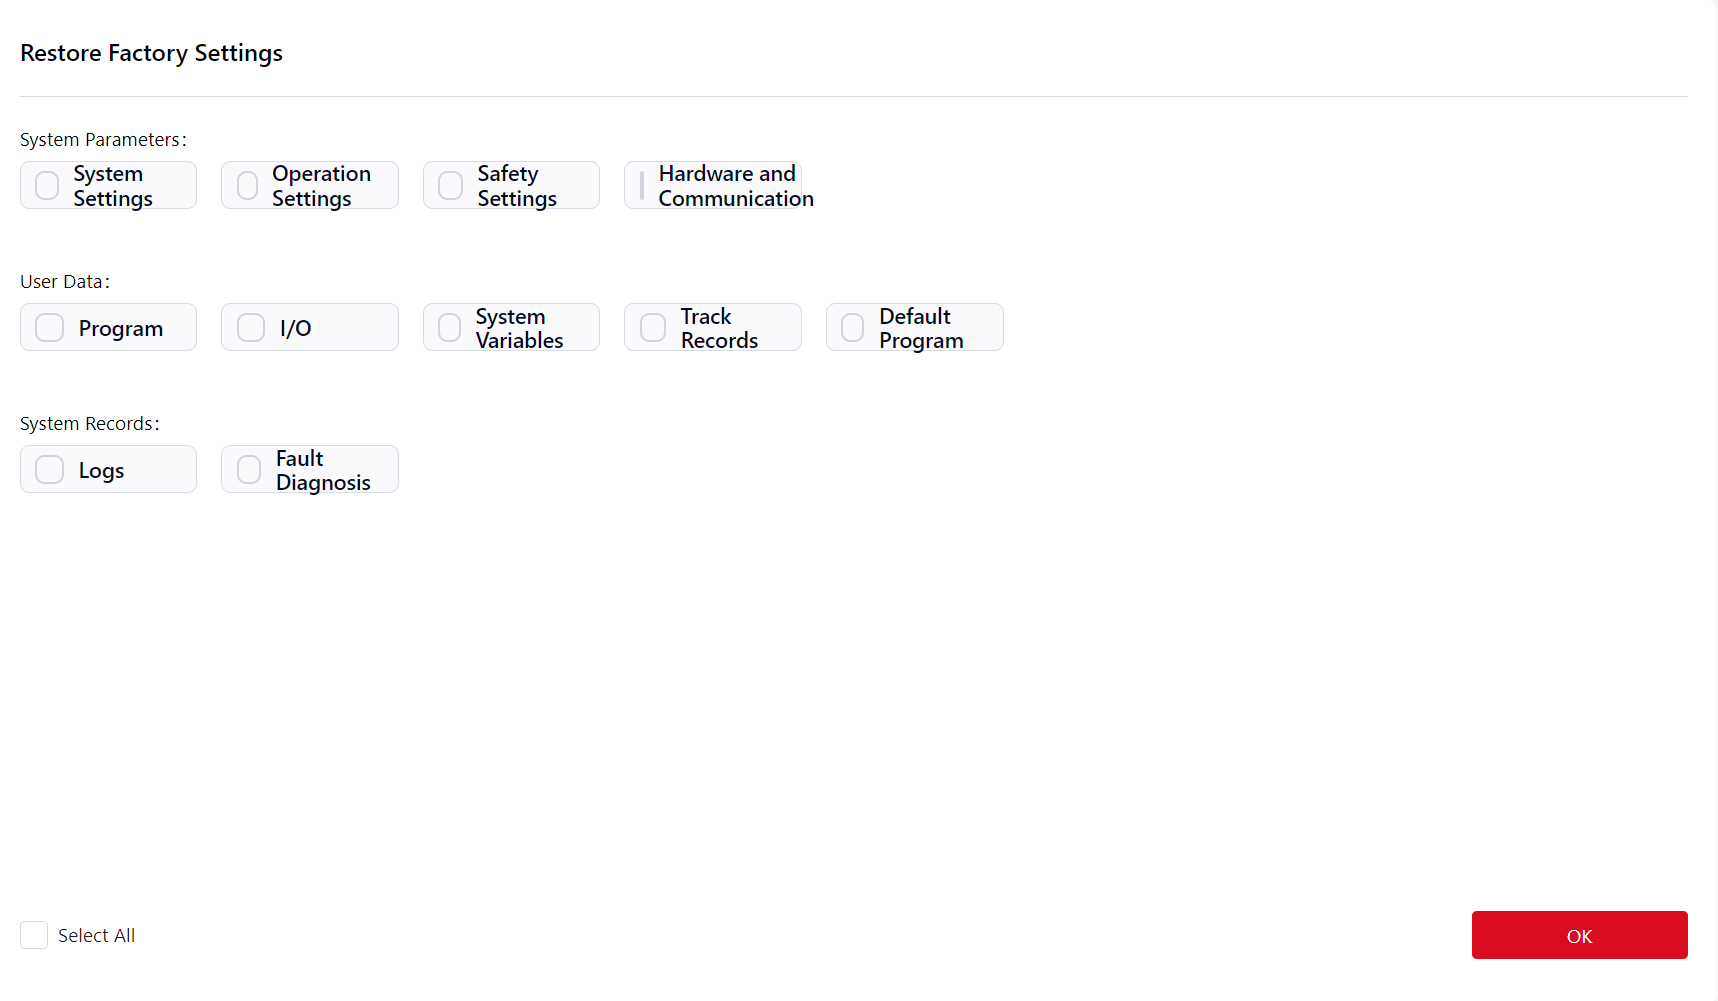
Task: Mark the I/O option for reset
Action: click(250, 328)
